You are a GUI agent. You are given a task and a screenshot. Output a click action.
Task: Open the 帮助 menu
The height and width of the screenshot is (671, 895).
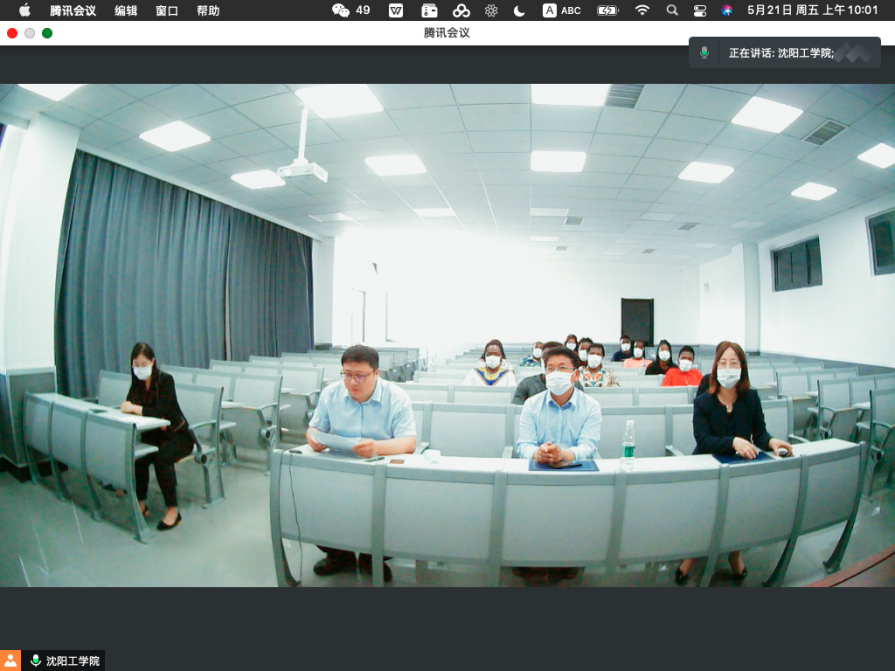point(208,10)
